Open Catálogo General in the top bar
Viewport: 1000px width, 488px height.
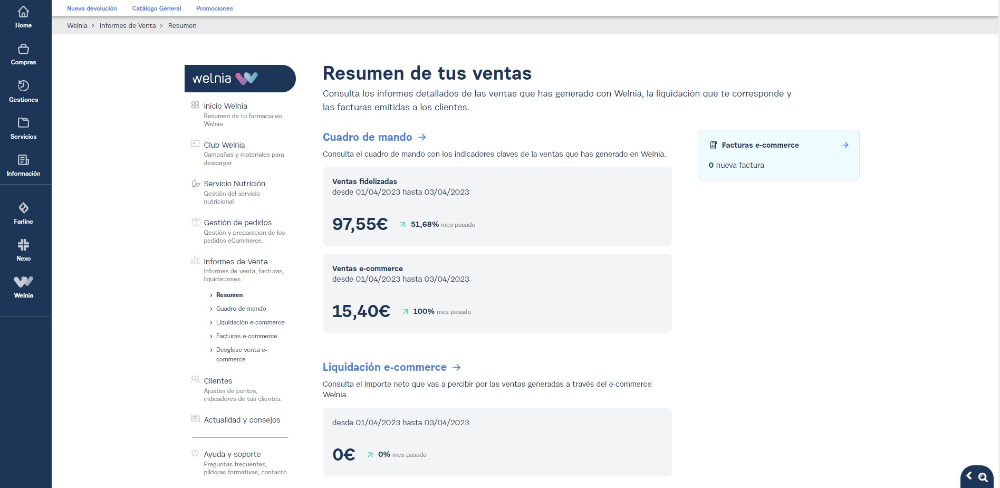tap(156, 8)
